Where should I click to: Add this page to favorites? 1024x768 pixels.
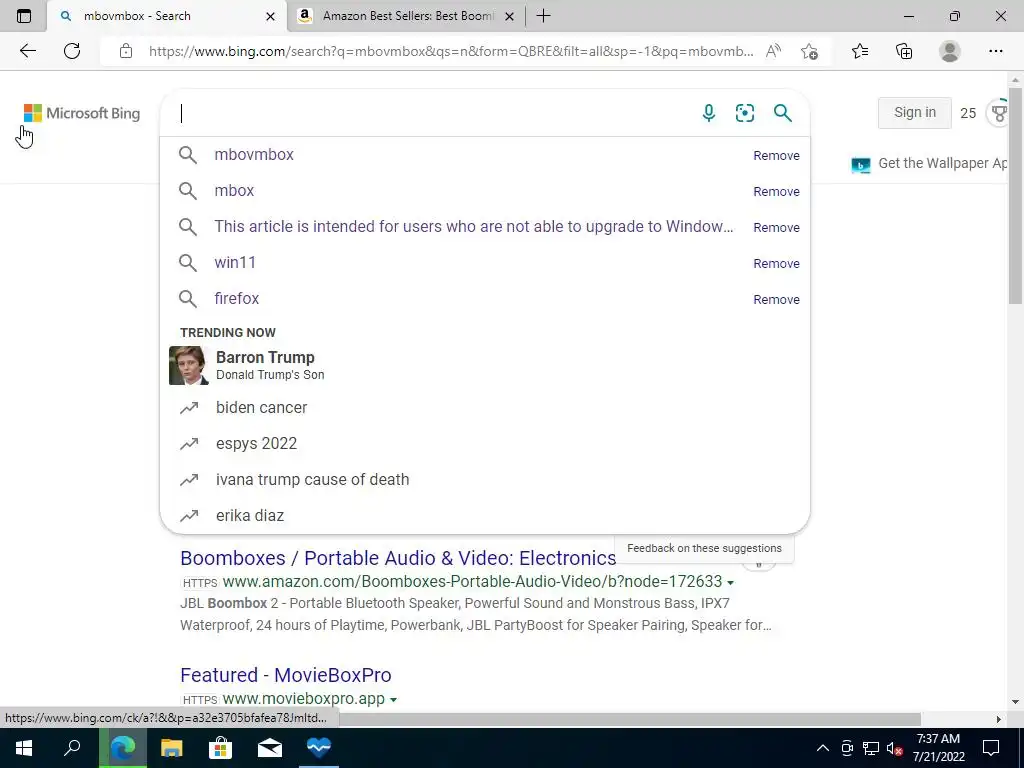pyautogui.click(x=809, y=51)
